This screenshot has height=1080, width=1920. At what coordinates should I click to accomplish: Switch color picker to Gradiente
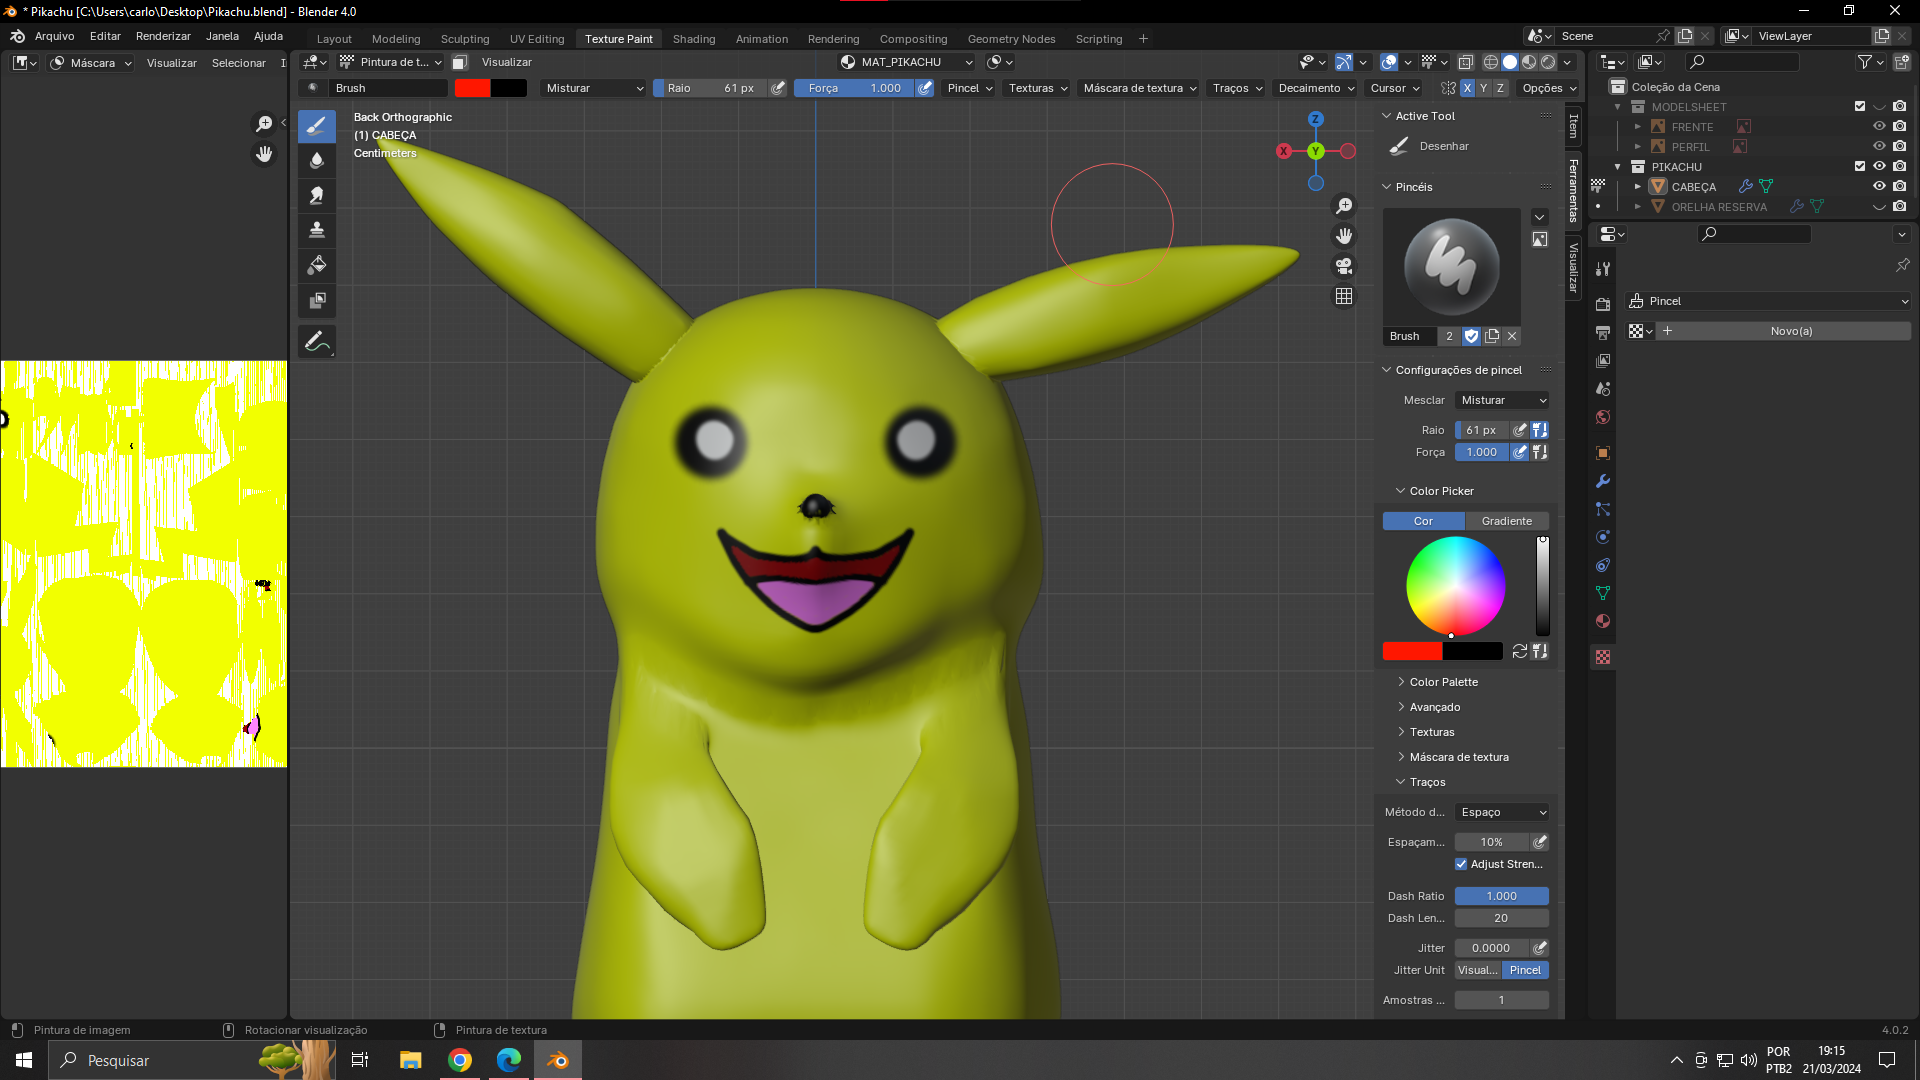tap(1506, 521)
